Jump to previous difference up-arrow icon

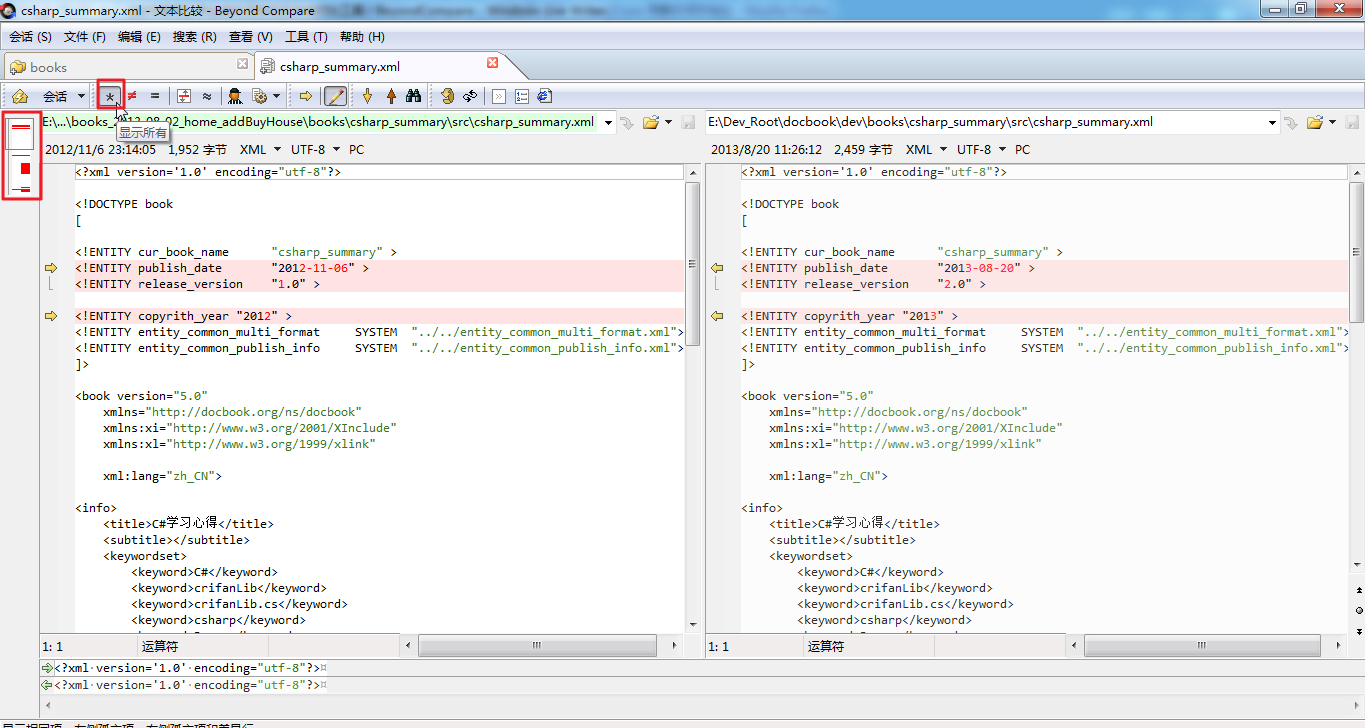(391, 96)
